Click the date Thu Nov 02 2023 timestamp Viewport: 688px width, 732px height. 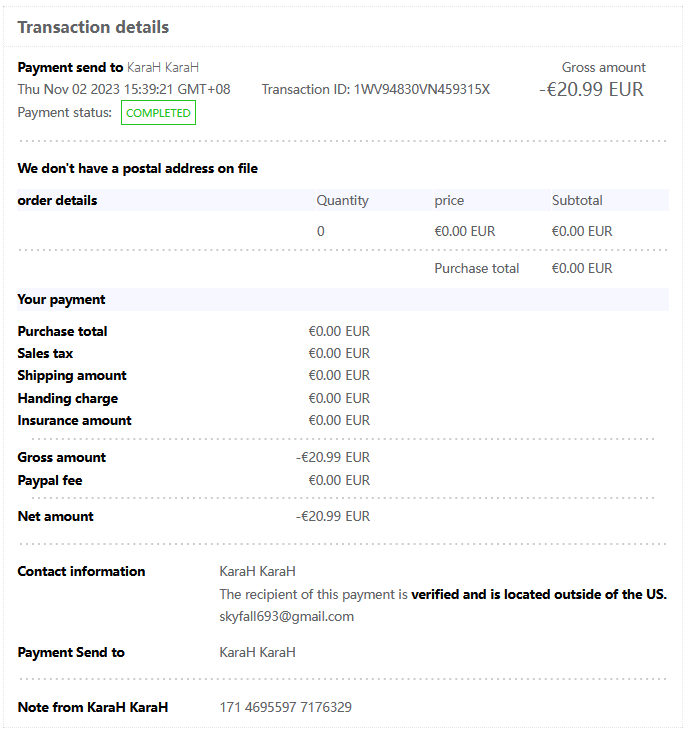(124, 89)
